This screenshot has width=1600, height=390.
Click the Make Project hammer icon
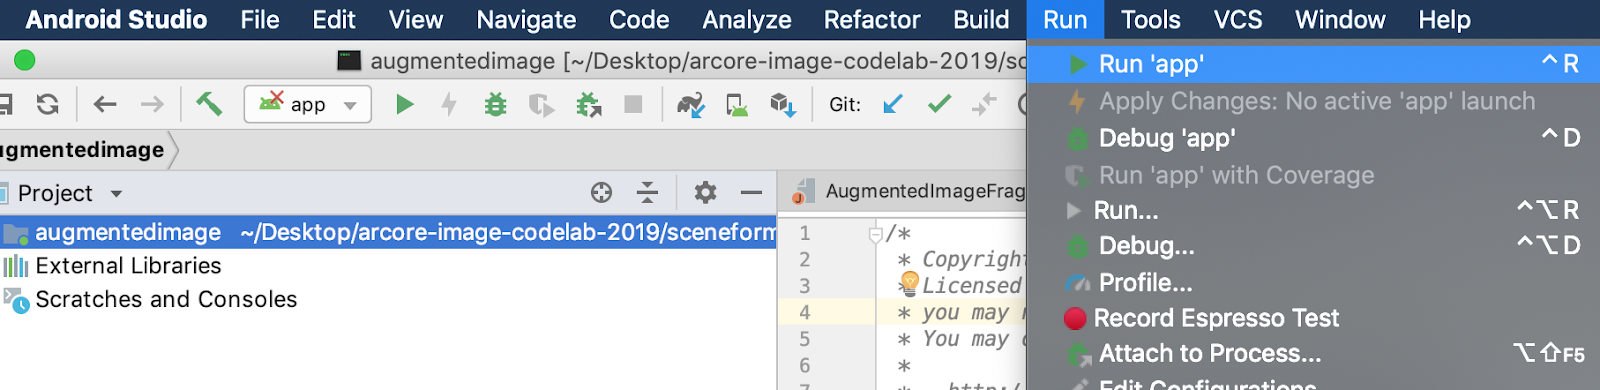209,103
